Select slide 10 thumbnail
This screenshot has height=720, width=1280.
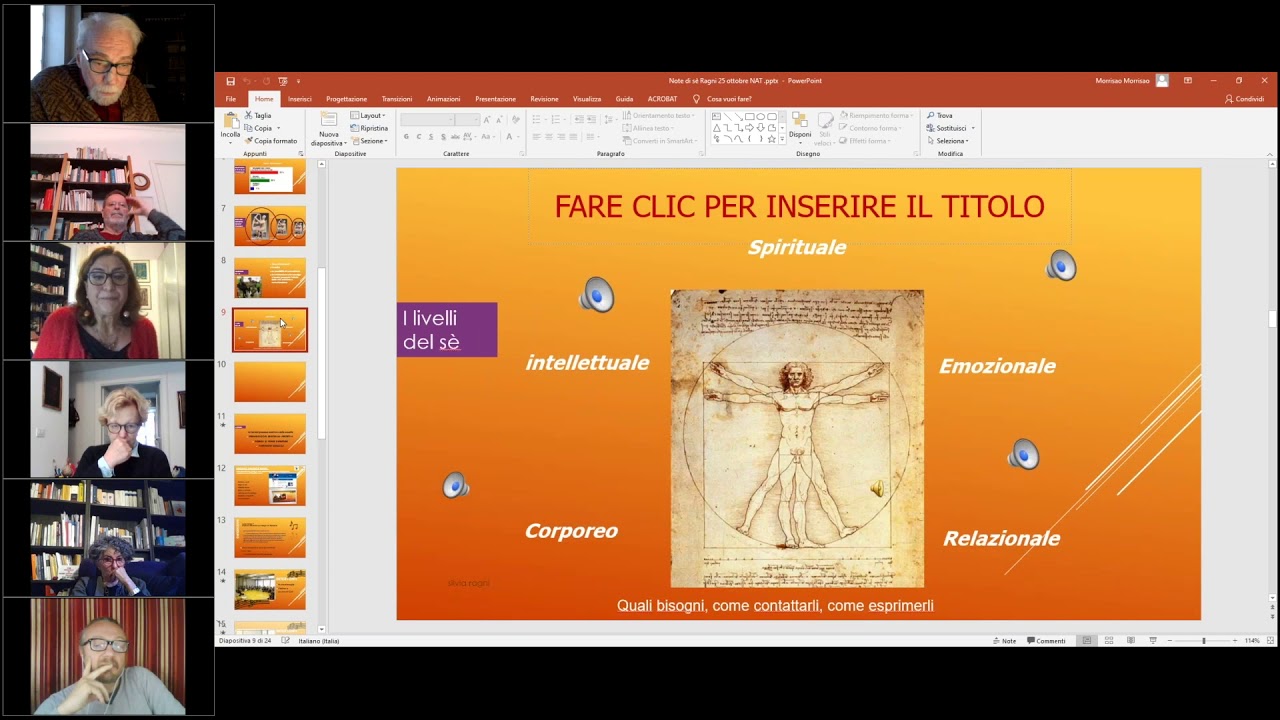pyautogui.click(x=270, y=382)
